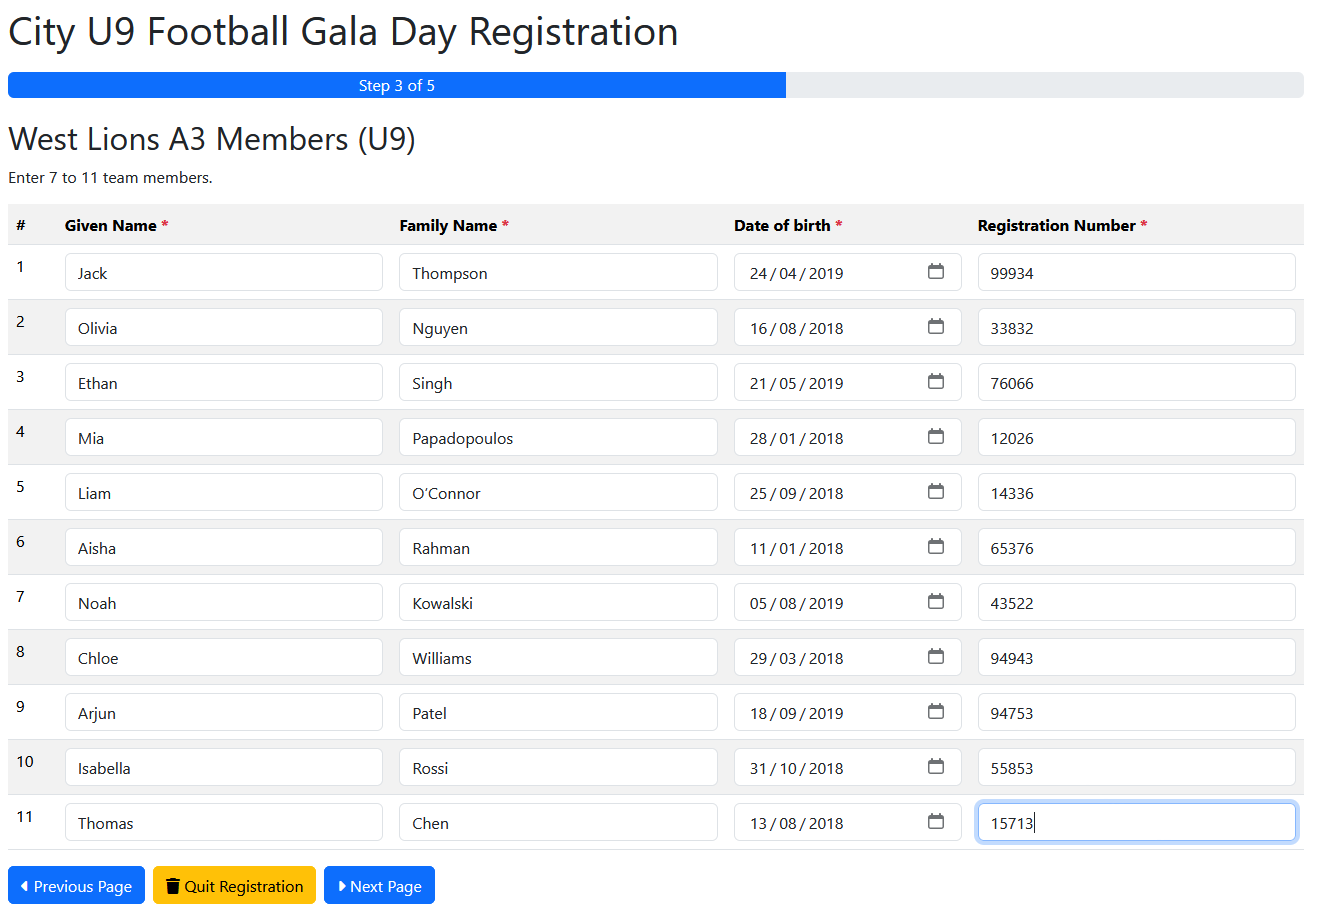Open calendar picker for Jack Thompson's birth date
This screenshot has width=1320, height=918.
[935, 272]
